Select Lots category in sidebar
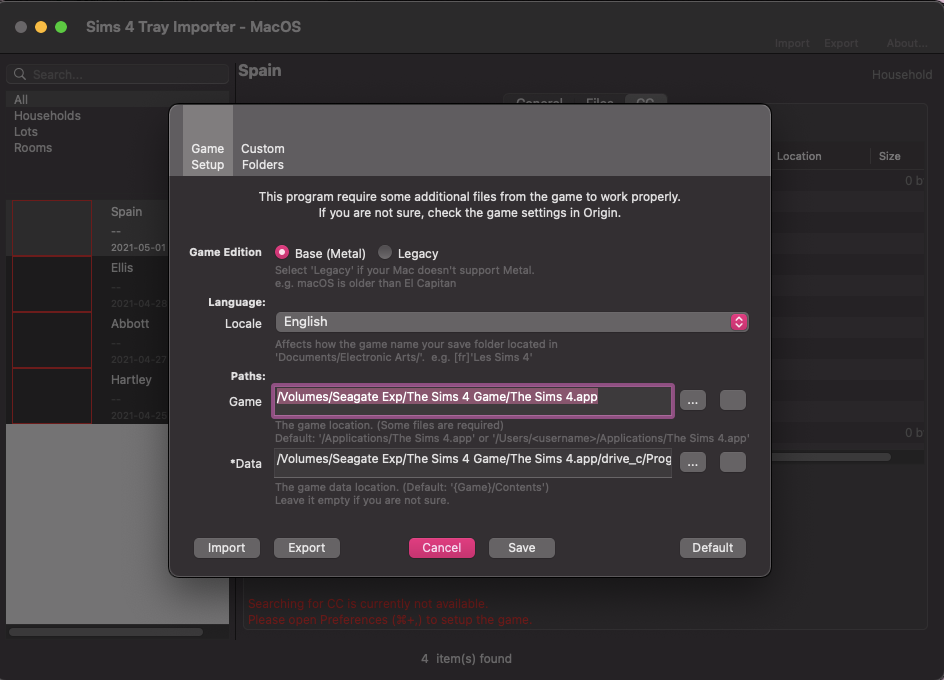The image size is (944, 680). click(26, 131)
